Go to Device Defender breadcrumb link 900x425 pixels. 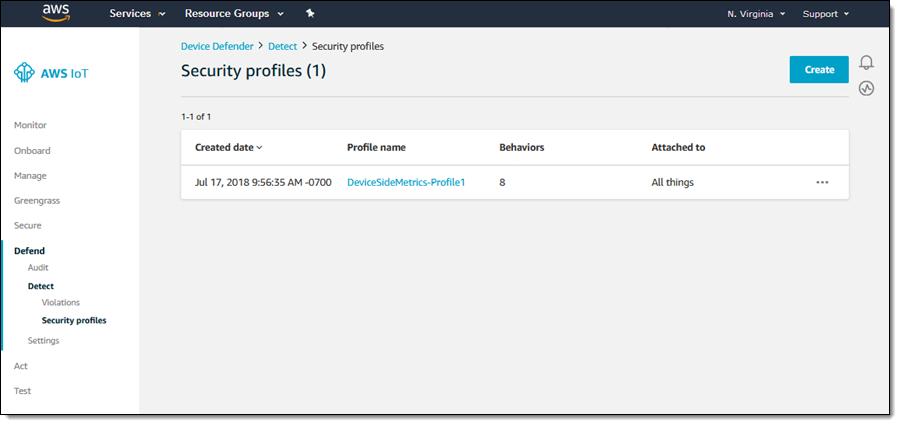click(217, 46)
